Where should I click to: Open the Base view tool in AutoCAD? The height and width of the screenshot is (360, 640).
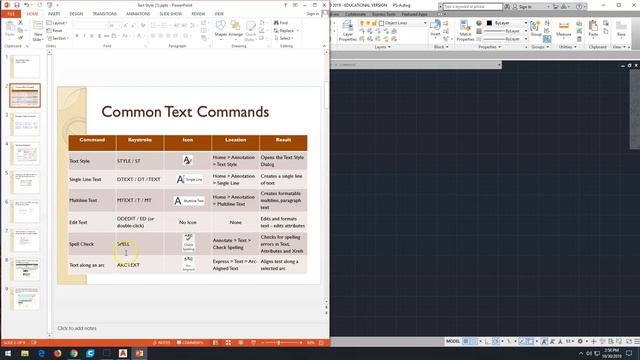[621, 29]
